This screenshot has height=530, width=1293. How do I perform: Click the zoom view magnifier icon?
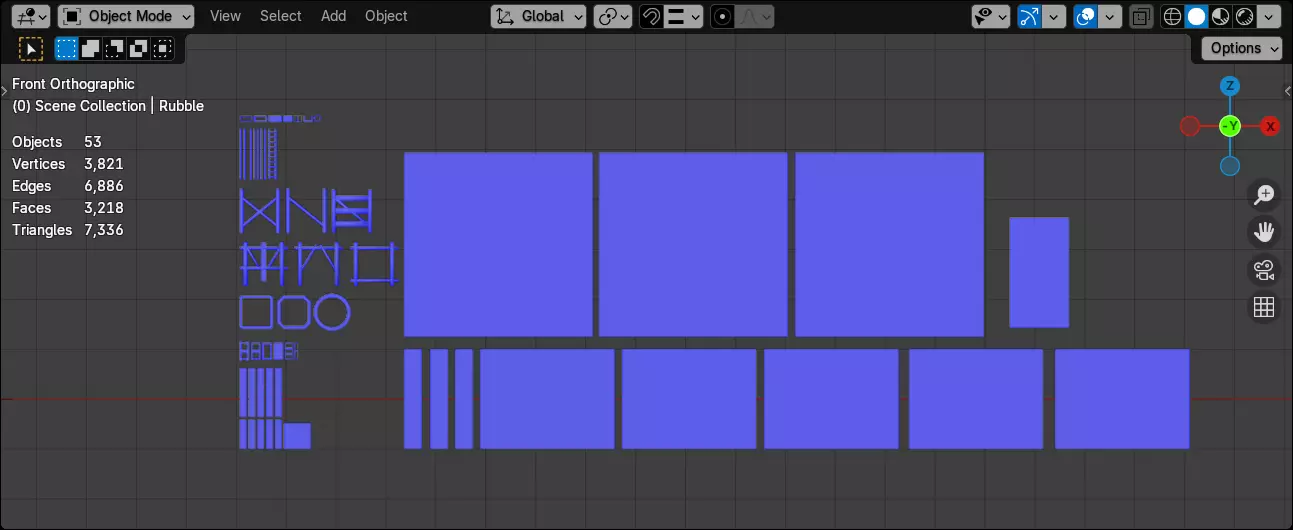tap(1264, 195)
